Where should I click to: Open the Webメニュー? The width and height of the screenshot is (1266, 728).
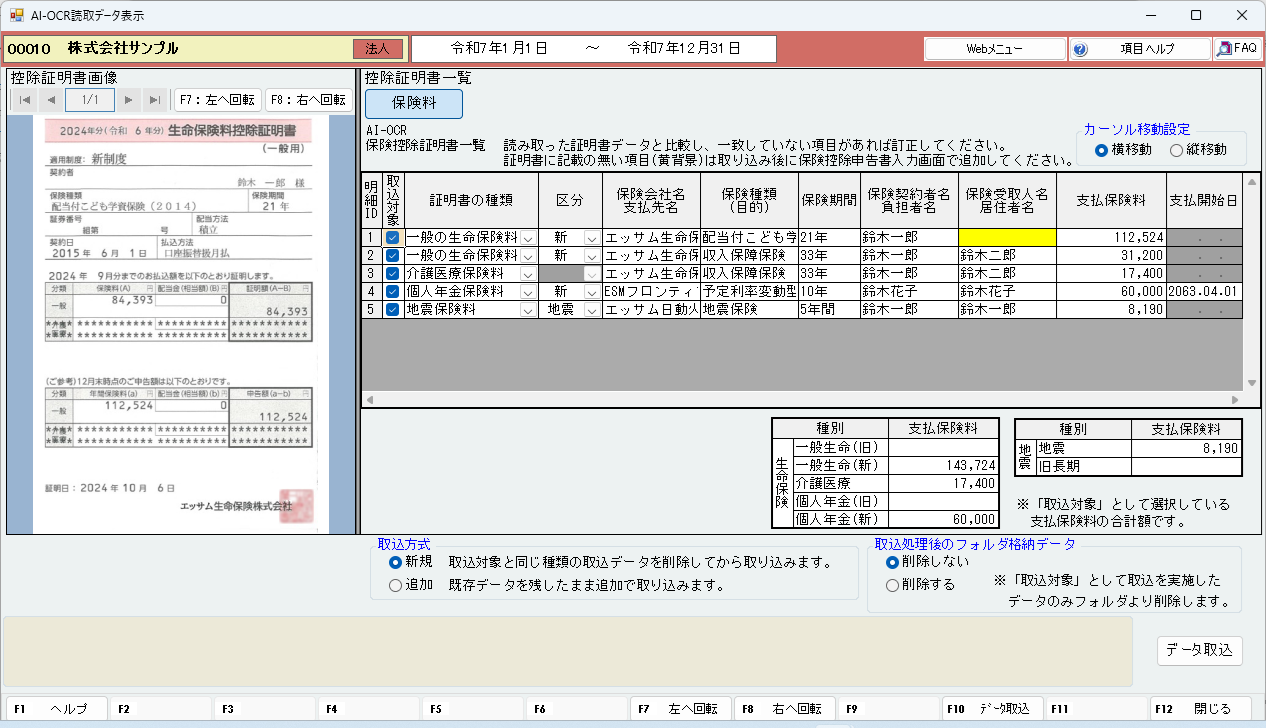(x=994, y=48)
